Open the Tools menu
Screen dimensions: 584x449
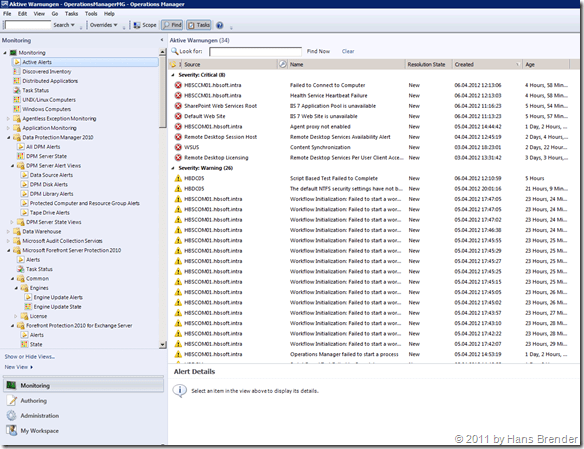pos(91,14)
